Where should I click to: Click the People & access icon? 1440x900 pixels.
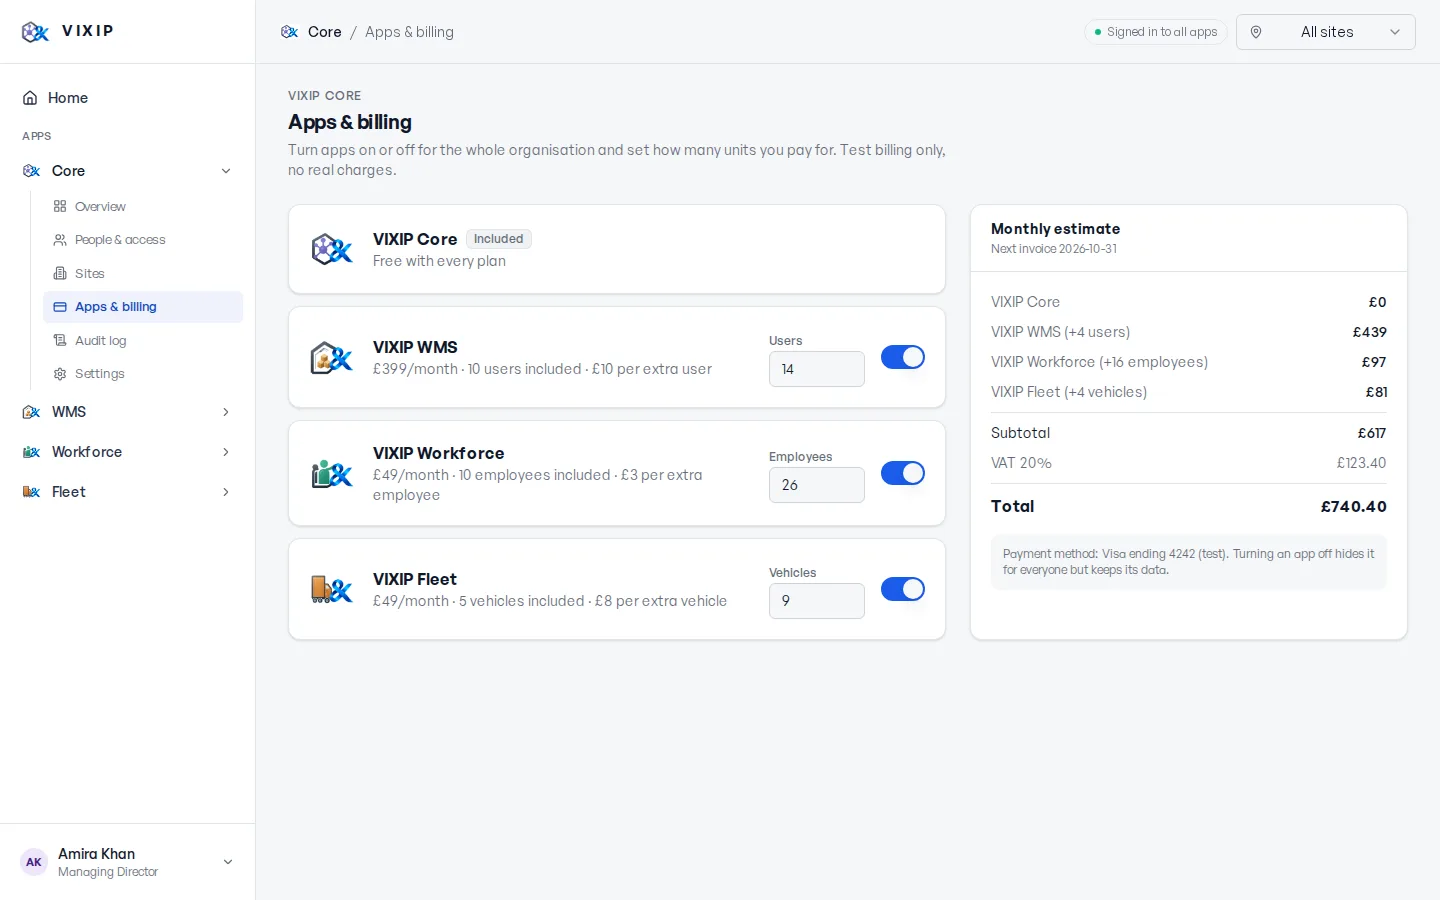coord(60,240)
